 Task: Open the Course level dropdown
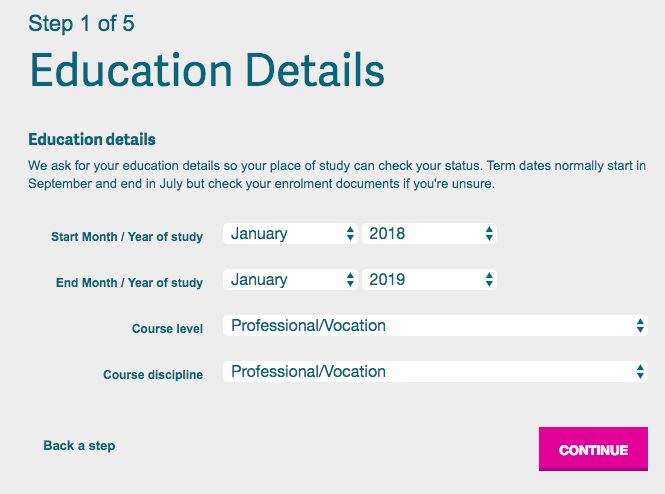[x=435, y=326]
